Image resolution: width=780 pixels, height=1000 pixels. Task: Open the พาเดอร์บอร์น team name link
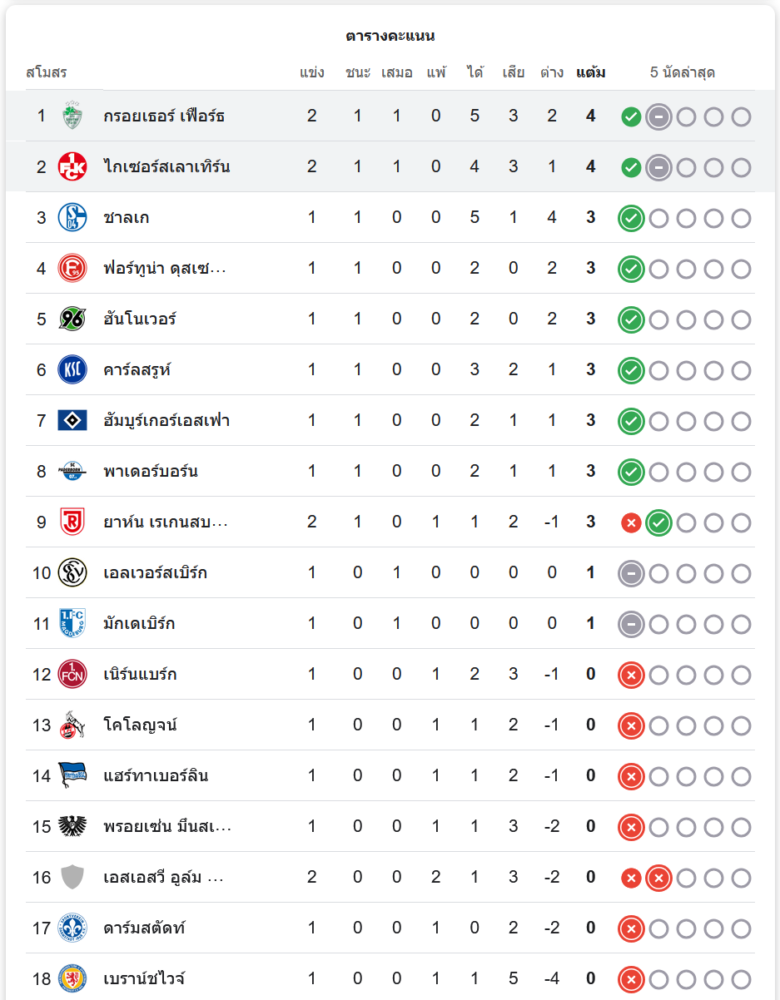[151, 471]
